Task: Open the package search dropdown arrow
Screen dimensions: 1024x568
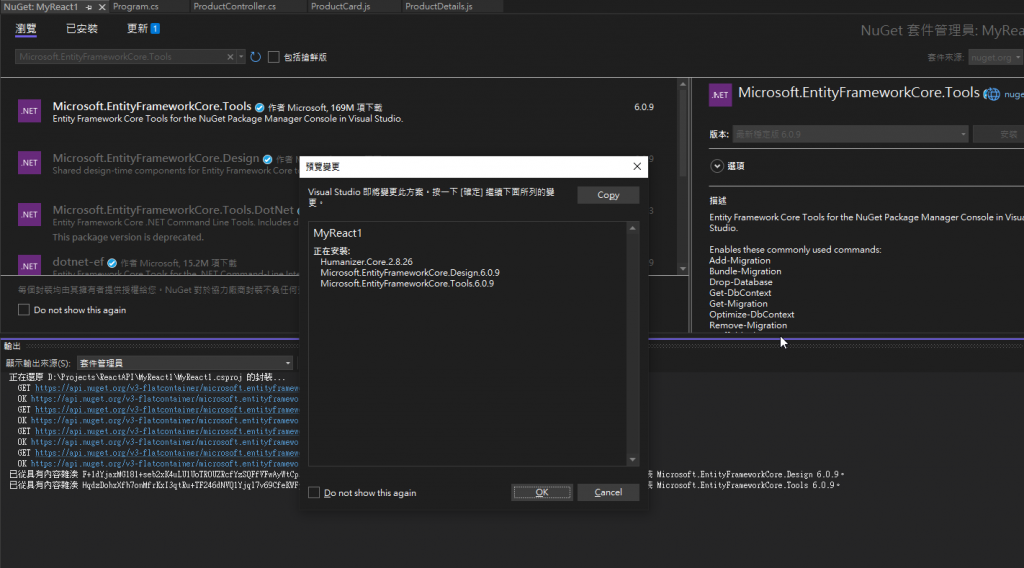Action: pos(241,57)
